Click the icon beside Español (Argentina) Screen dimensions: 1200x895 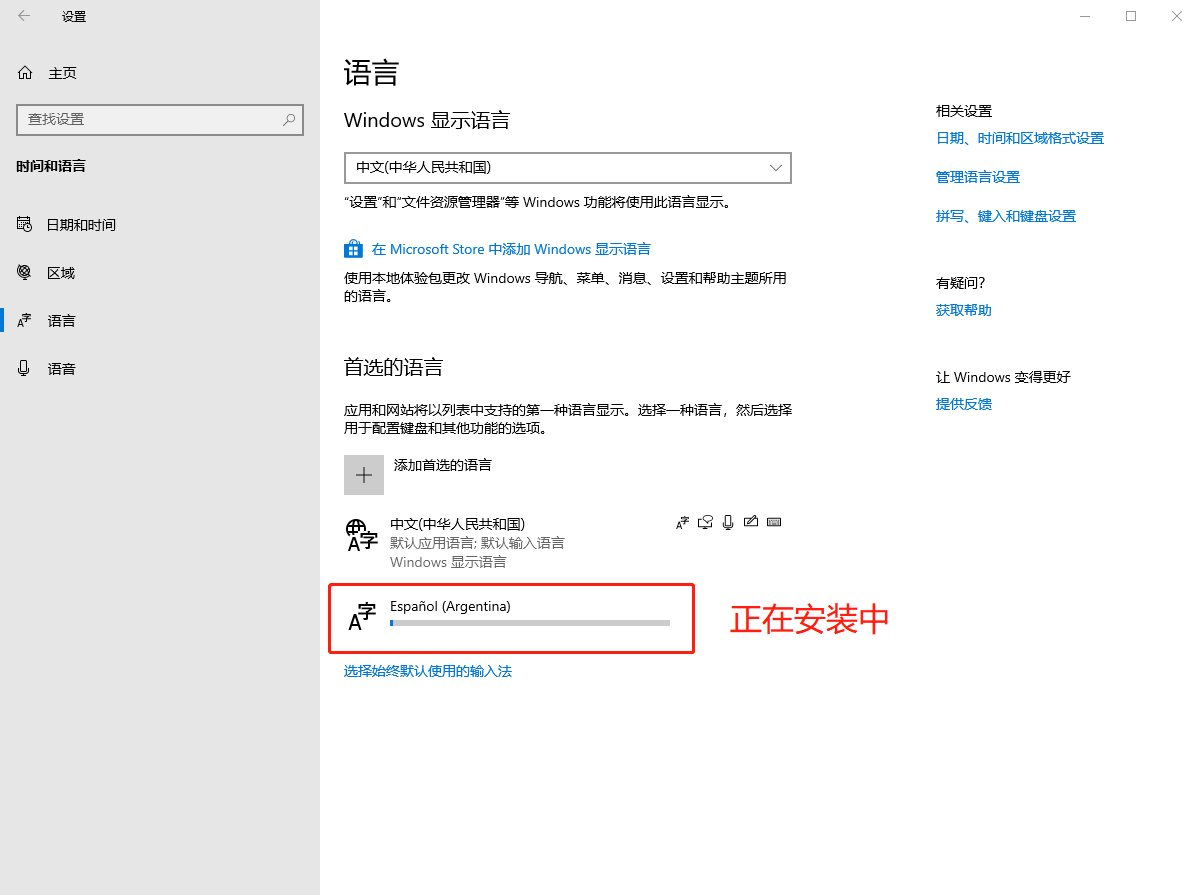pos(362,617)
